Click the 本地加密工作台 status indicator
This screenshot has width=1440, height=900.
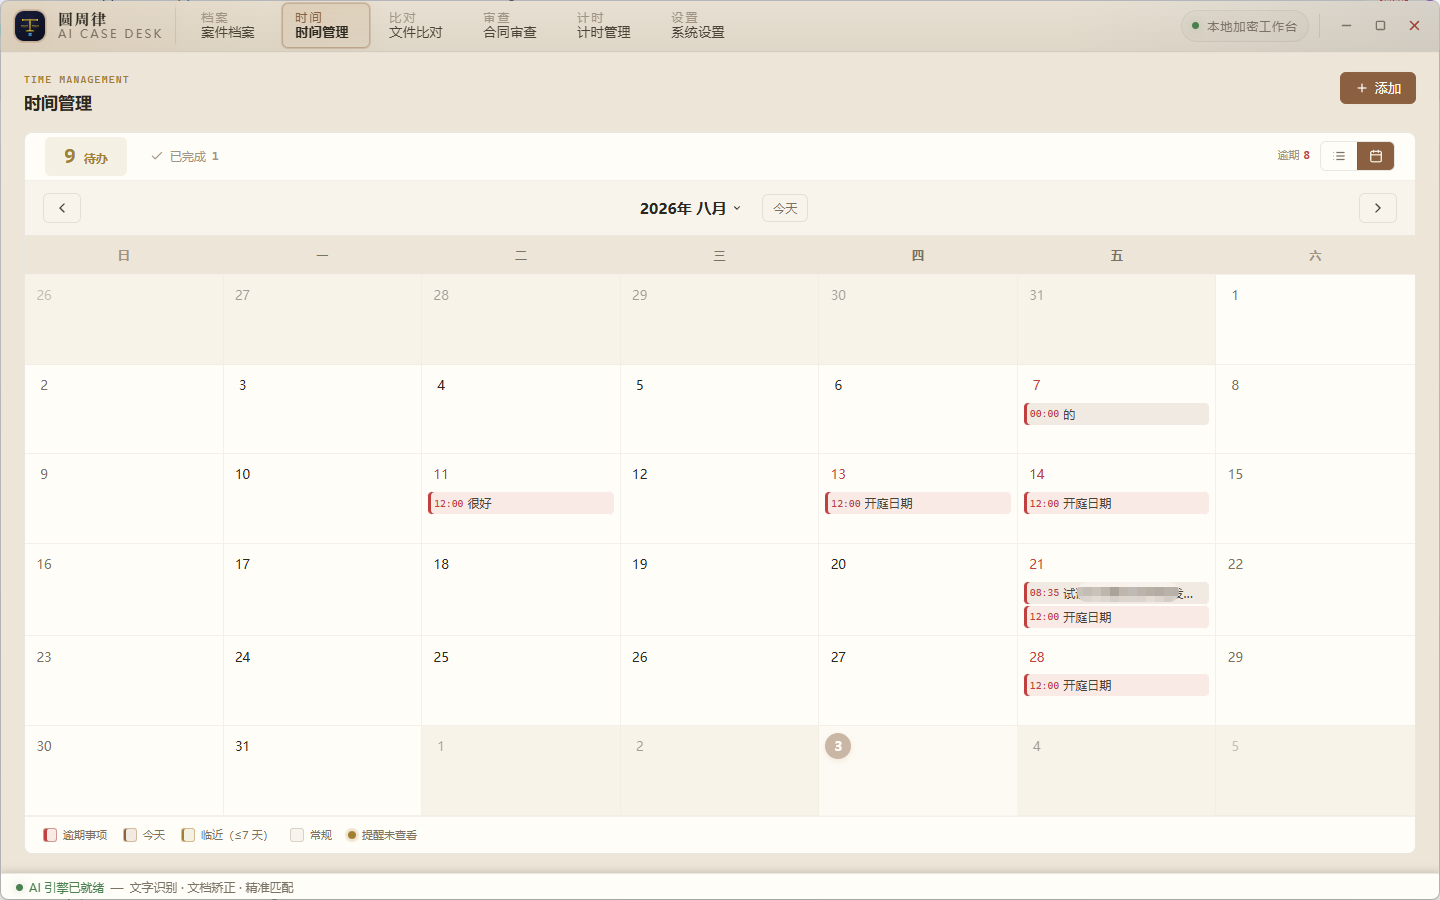tap(1245, 26)
